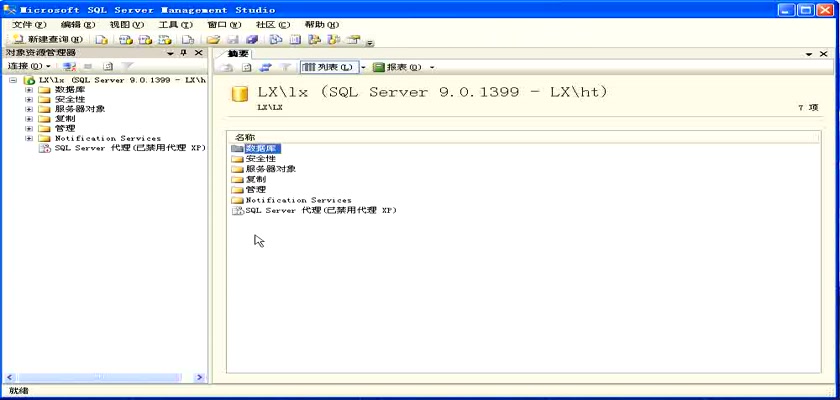840x400 pixels.
Task: Open the Summary pane active files dropdown
Action: click(809, 54)
